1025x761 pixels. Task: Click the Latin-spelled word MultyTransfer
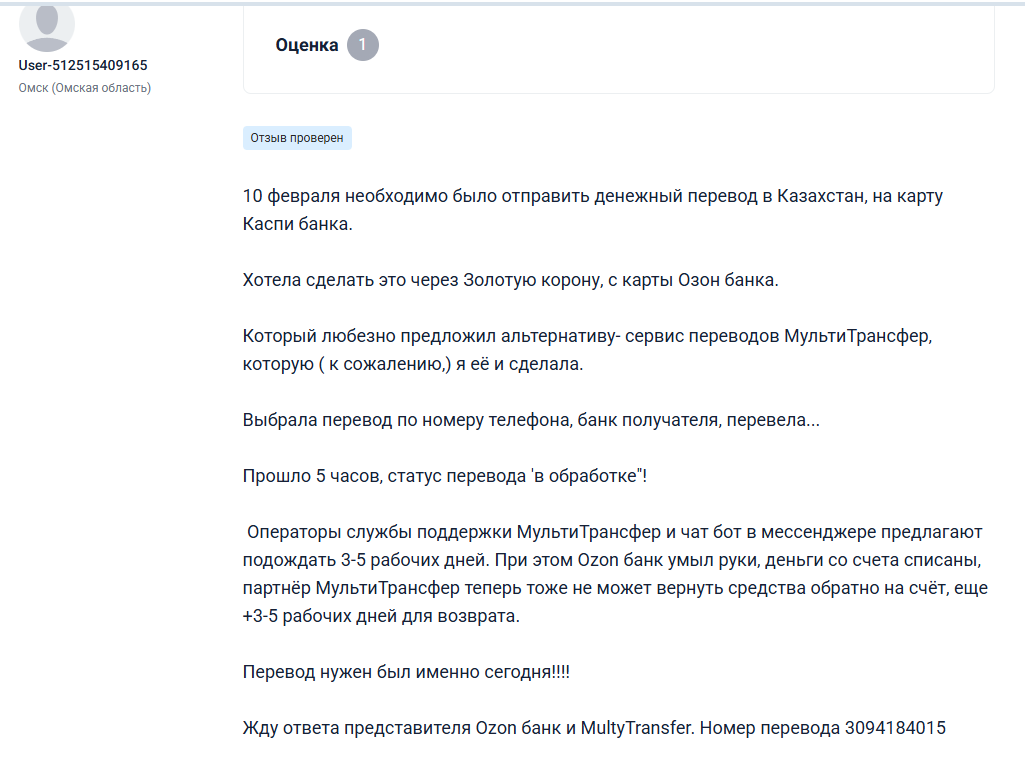point(636,728)
